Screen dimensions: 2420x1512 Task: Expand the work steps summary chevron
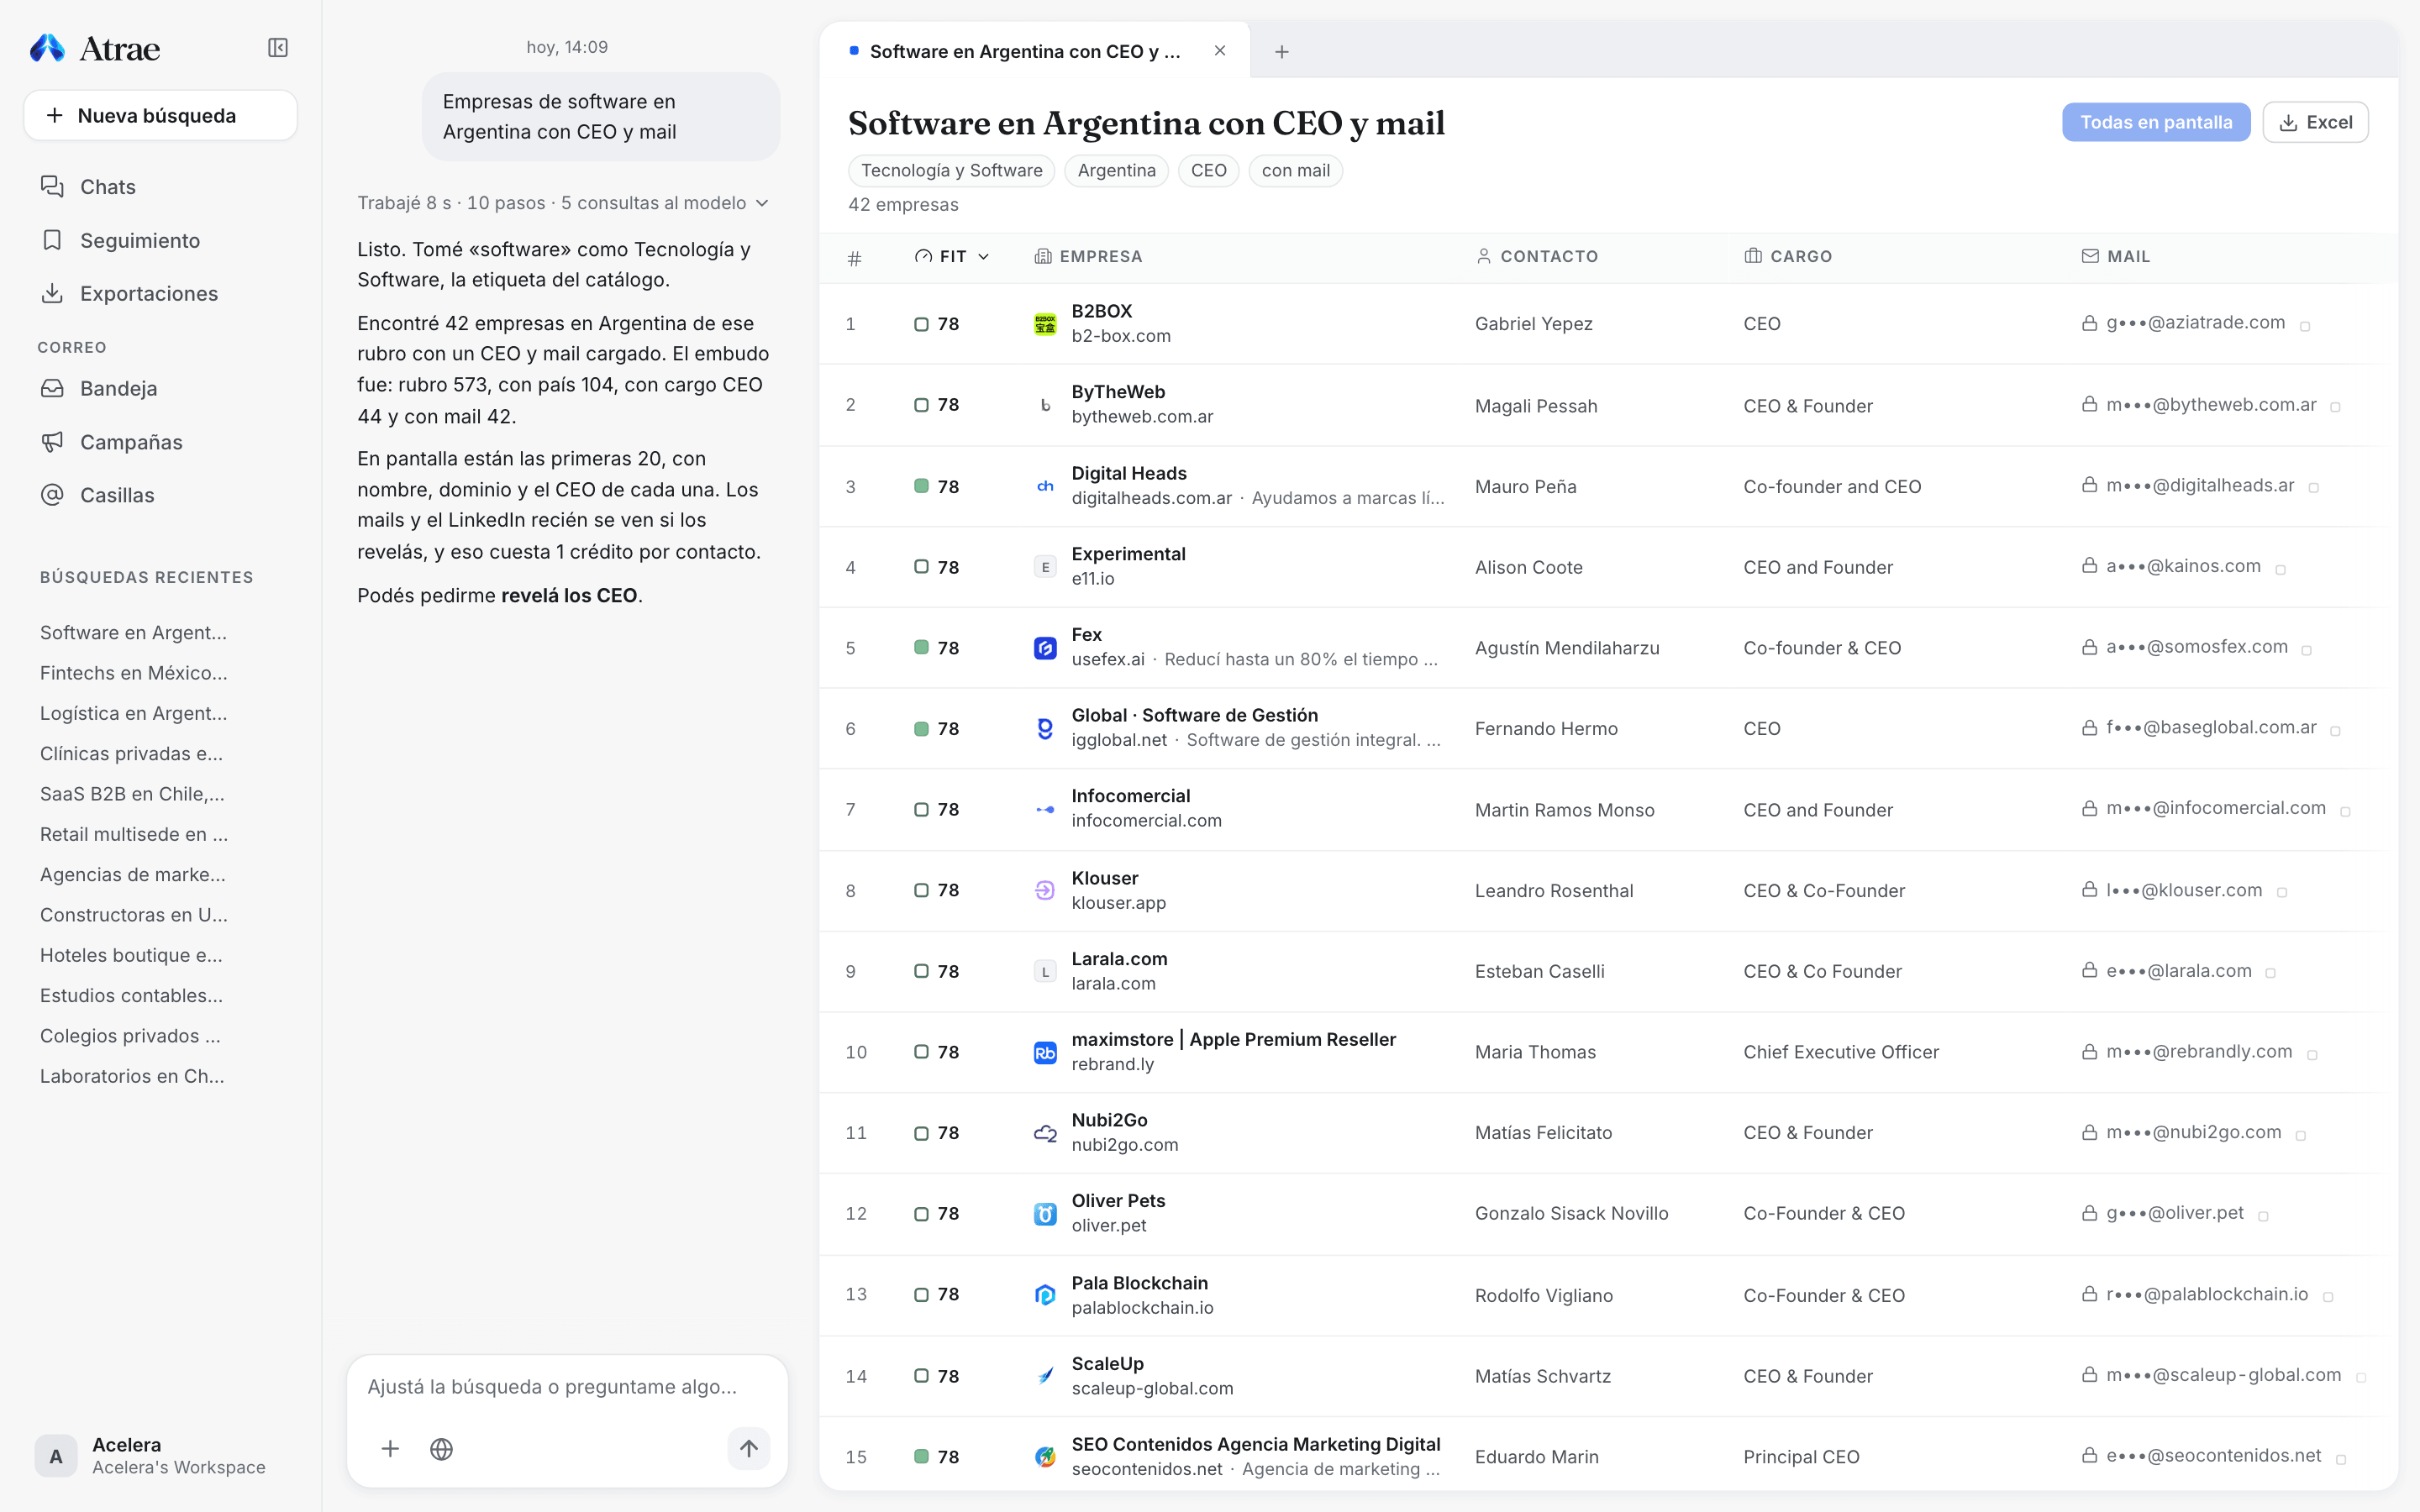763,203
